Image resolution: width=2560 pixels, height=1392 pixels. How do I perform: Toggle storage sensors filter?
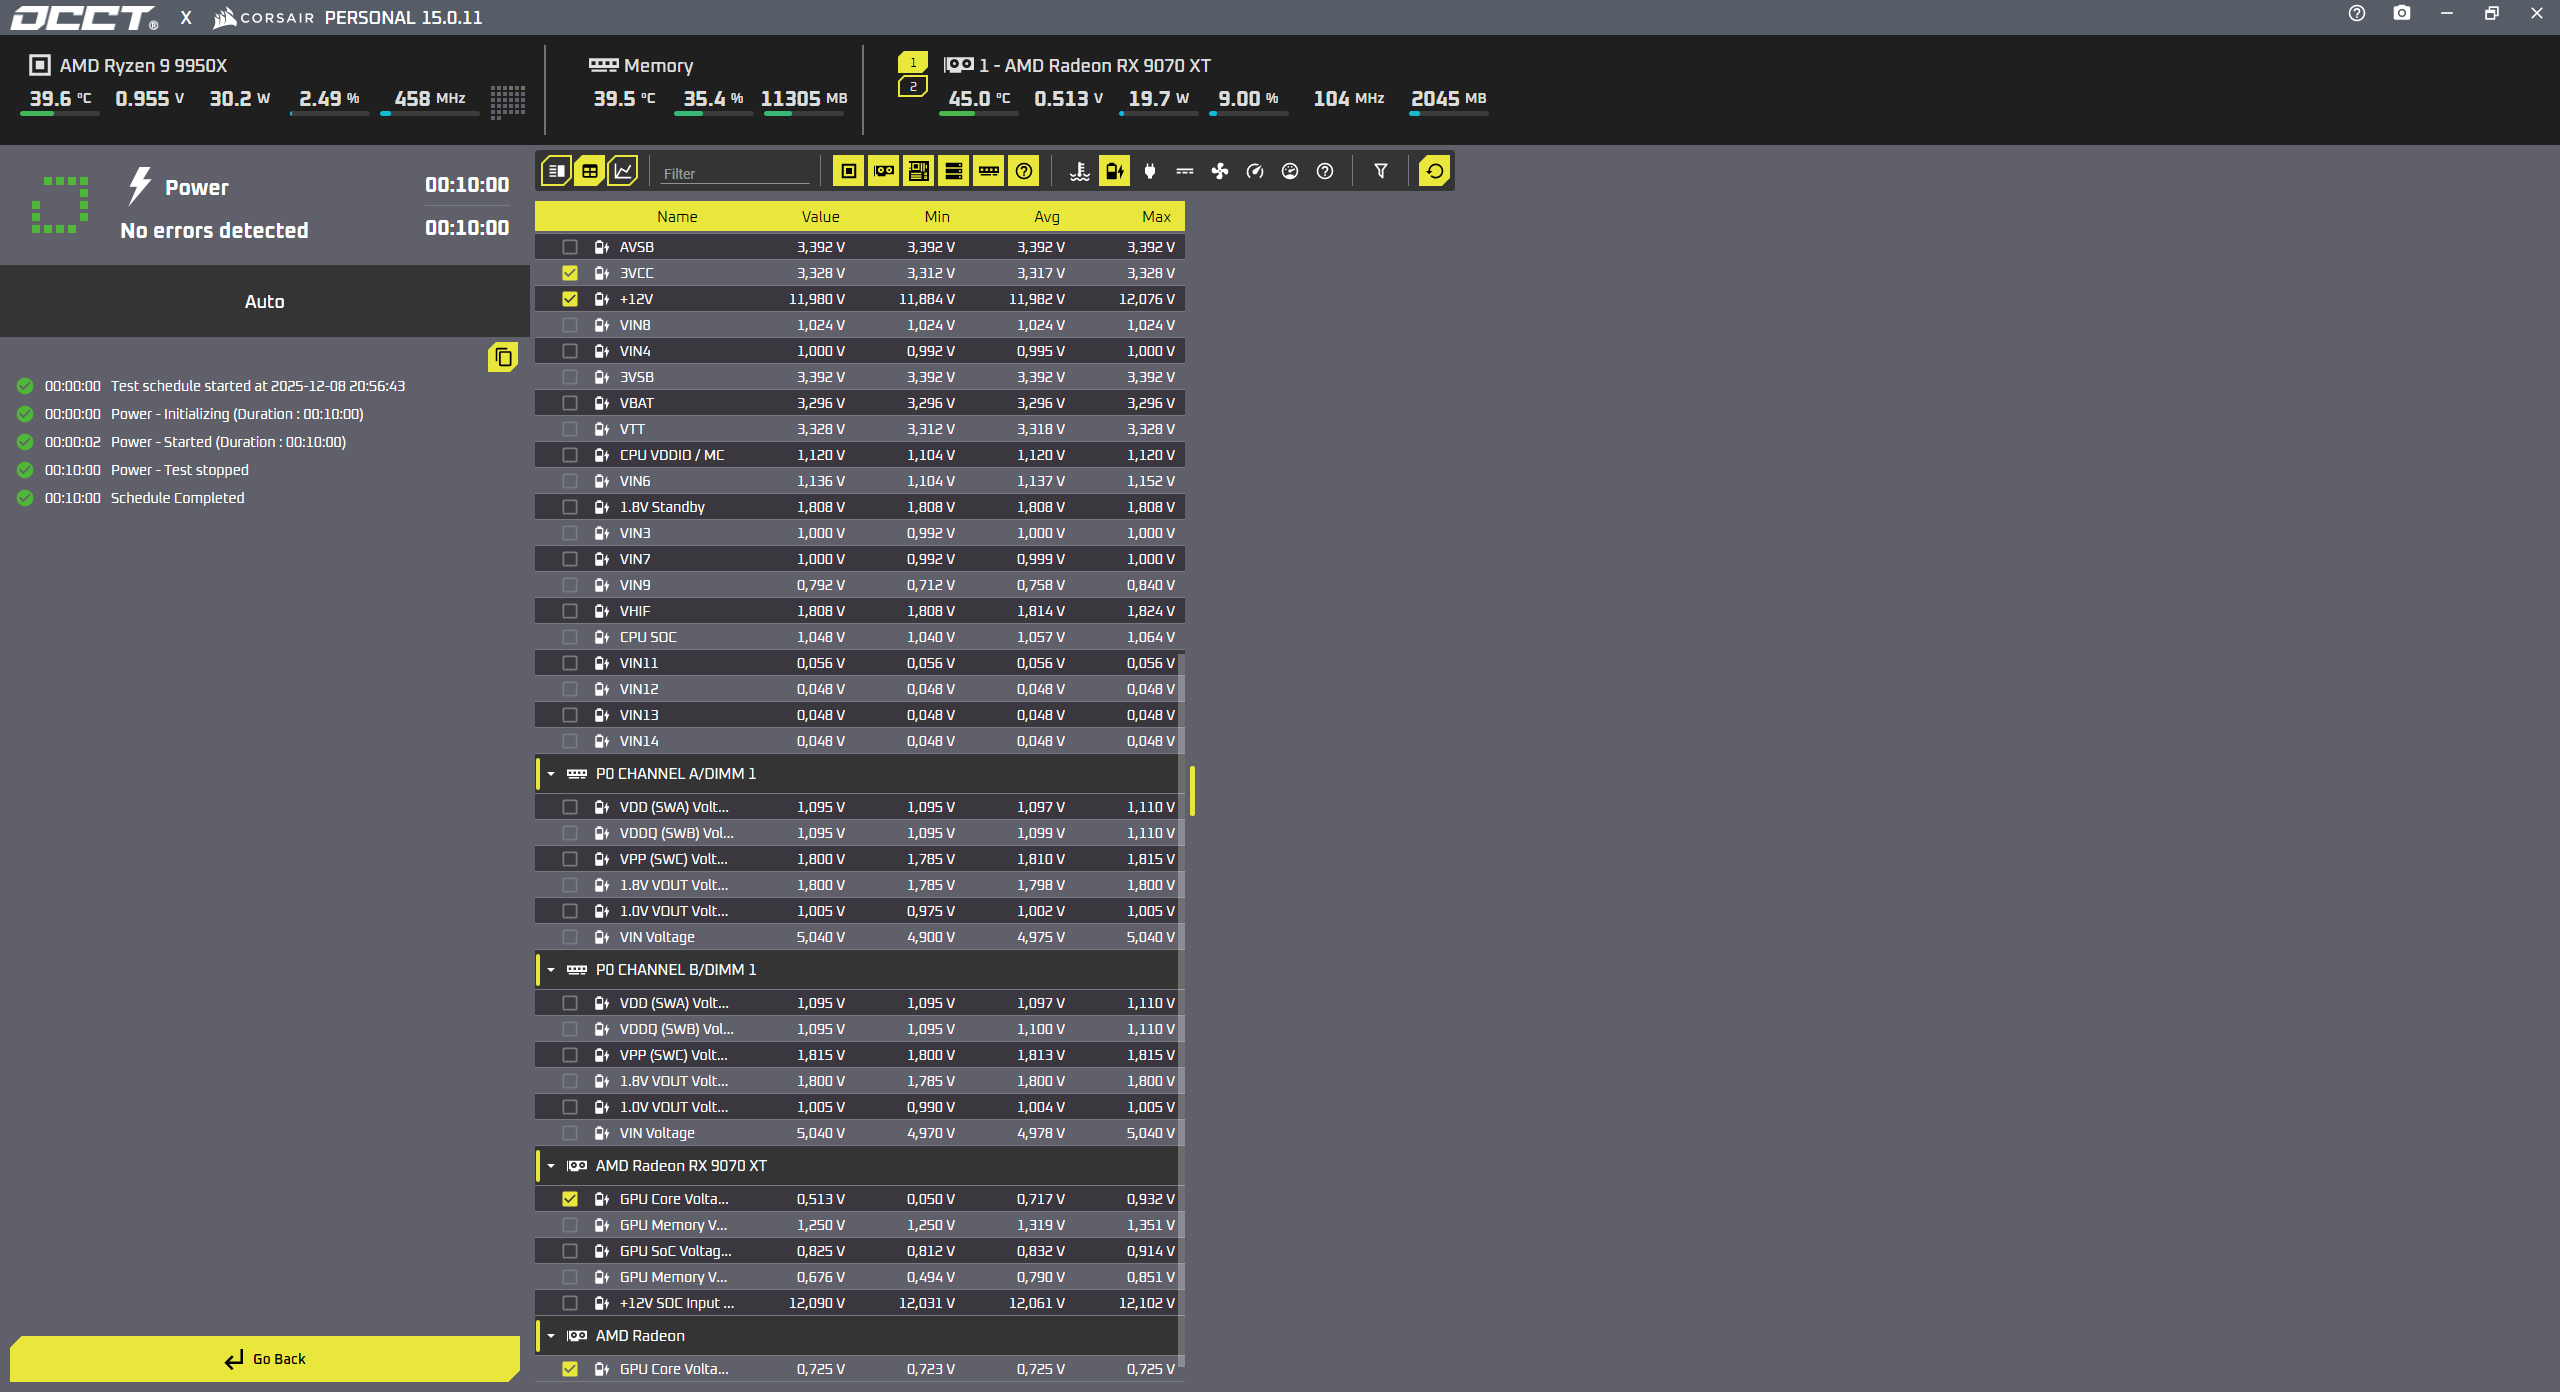(954, 171)
